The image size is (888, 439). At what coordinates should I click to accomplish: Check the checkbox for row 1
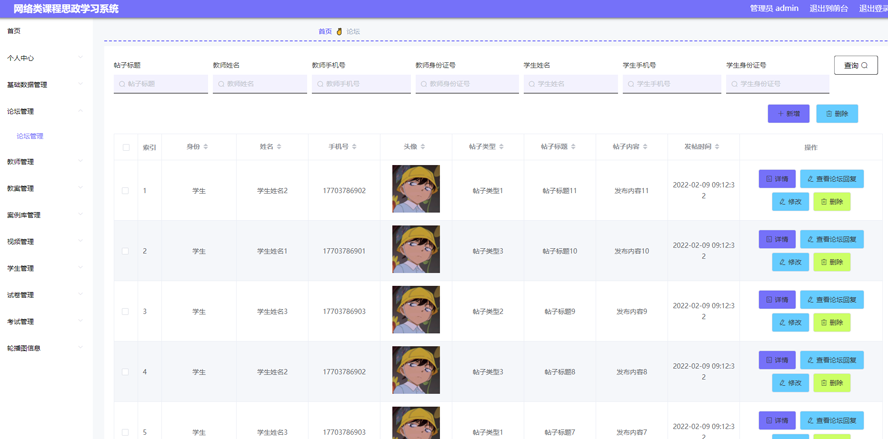(x=126, y=191)
